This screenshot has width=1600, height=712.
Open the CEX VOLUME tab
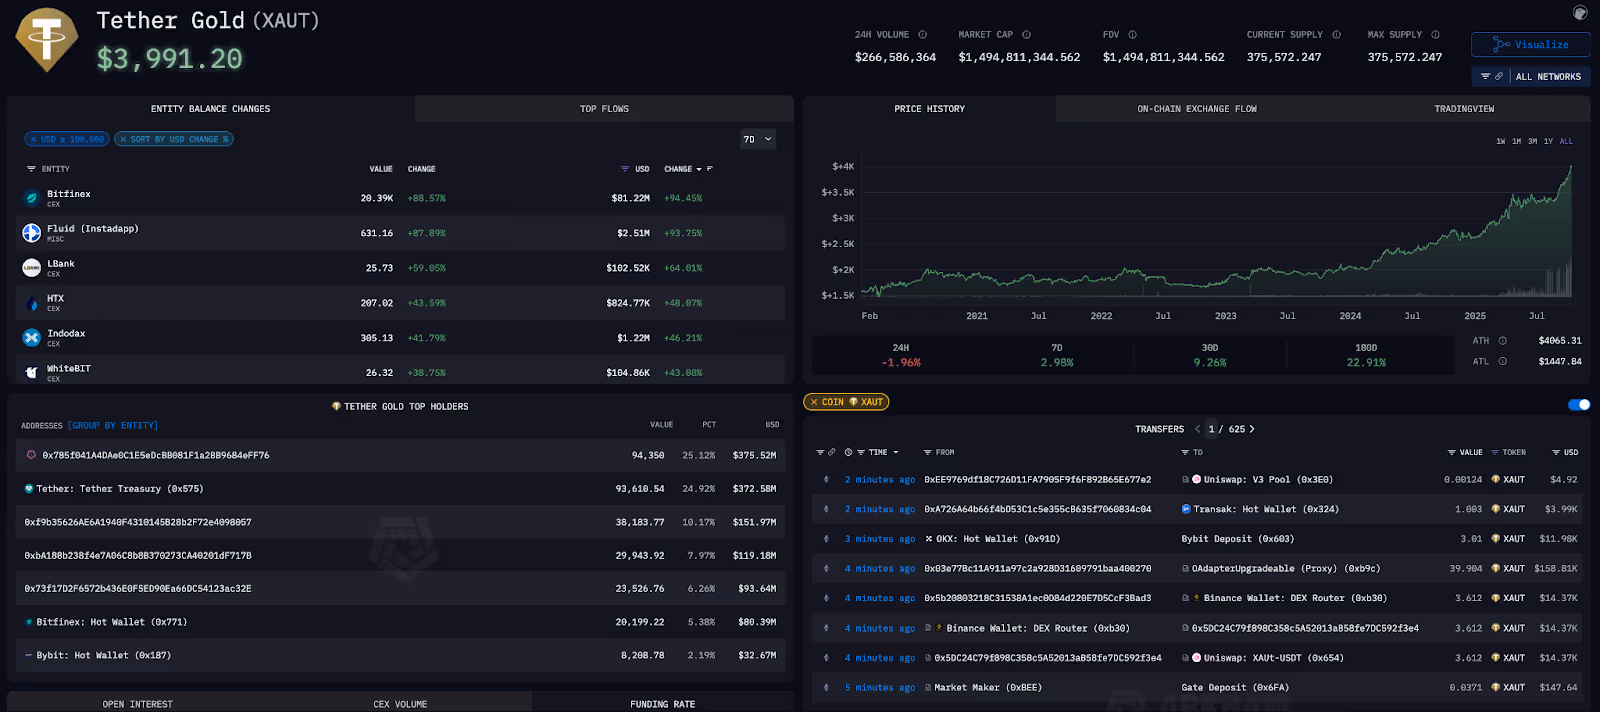[x=400, y=704]
